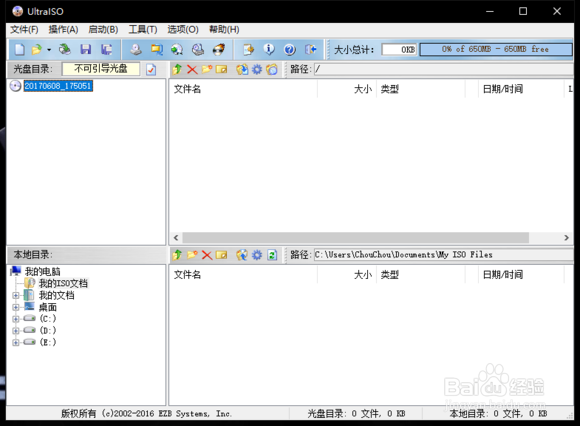The image size is (580, 426).
Task: Click the Save As icon in main toolbar
Action: [107, 49]
